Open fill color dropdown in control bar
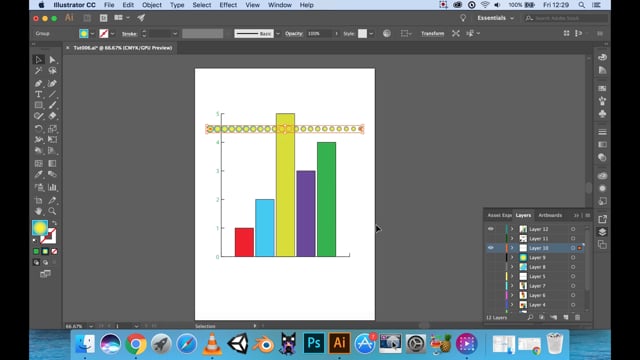640x360 pixels. point(92,33)
